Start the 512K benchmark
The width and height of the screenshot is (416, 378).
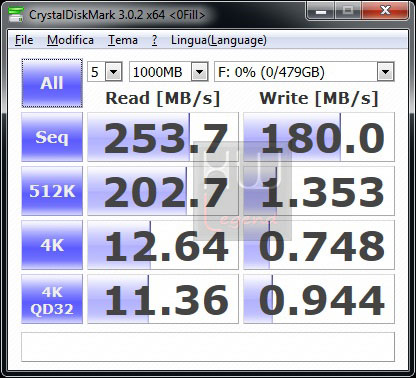[52, 191]
